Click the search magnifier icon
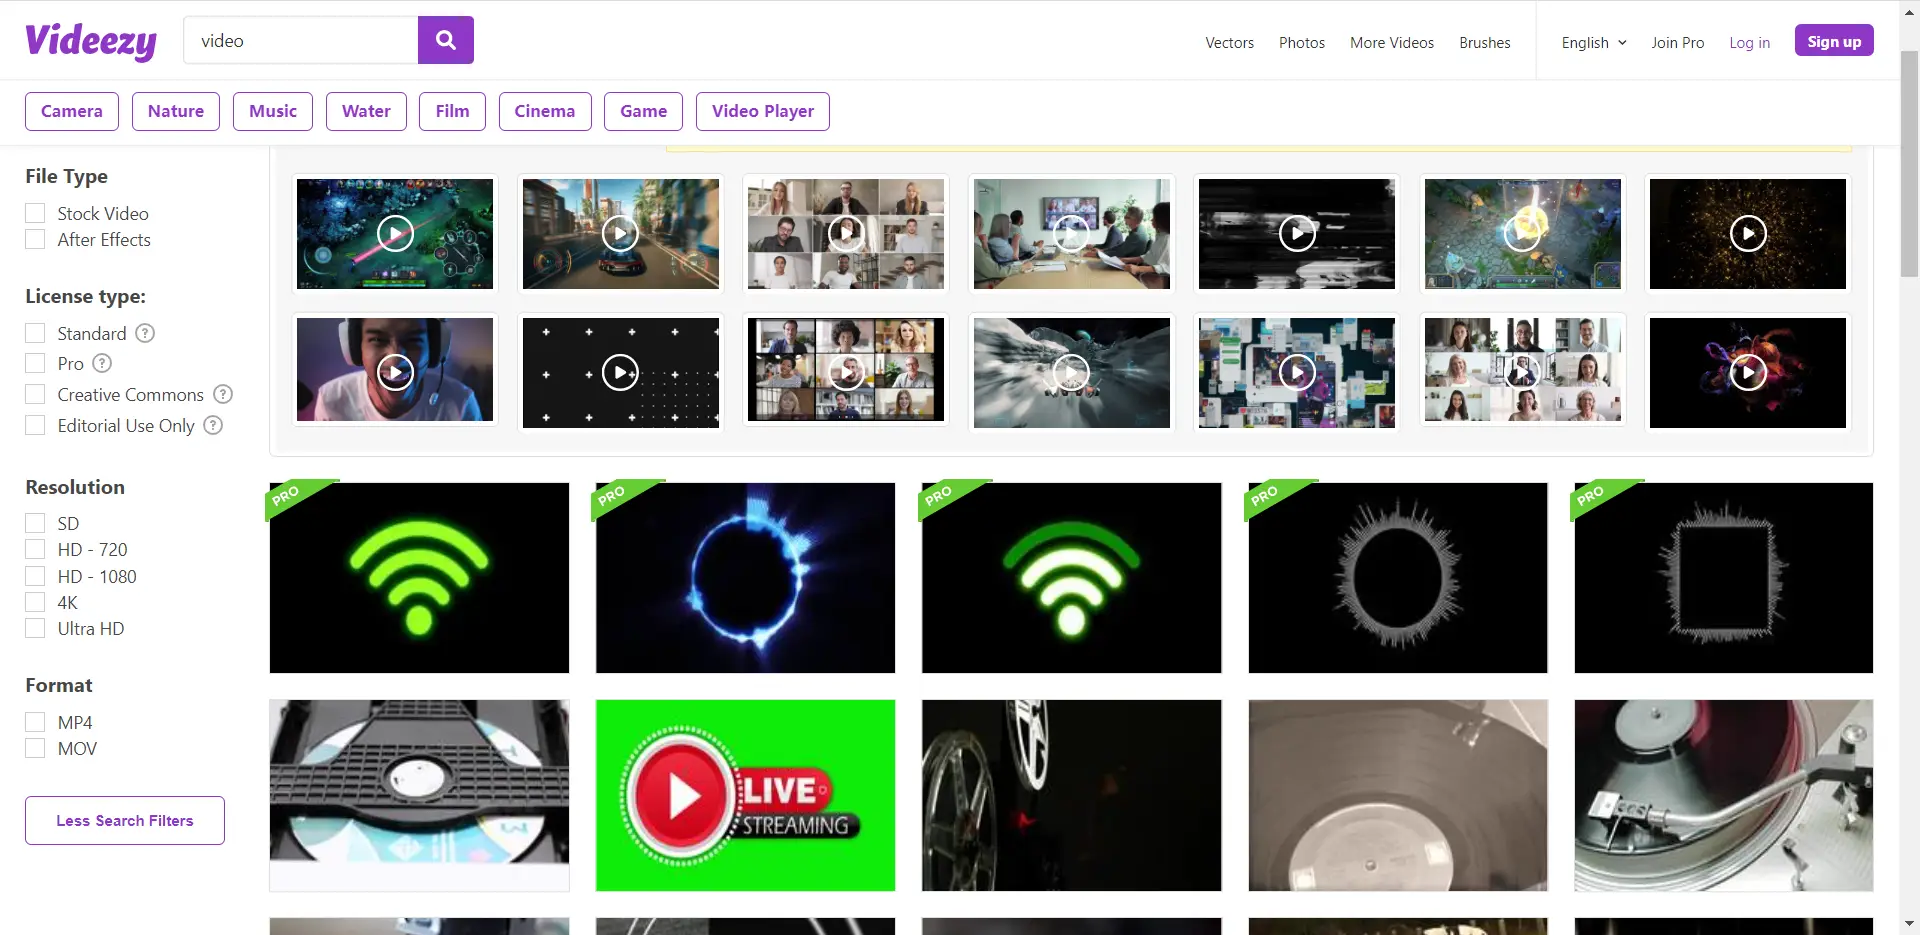 [x=445, y=40]
